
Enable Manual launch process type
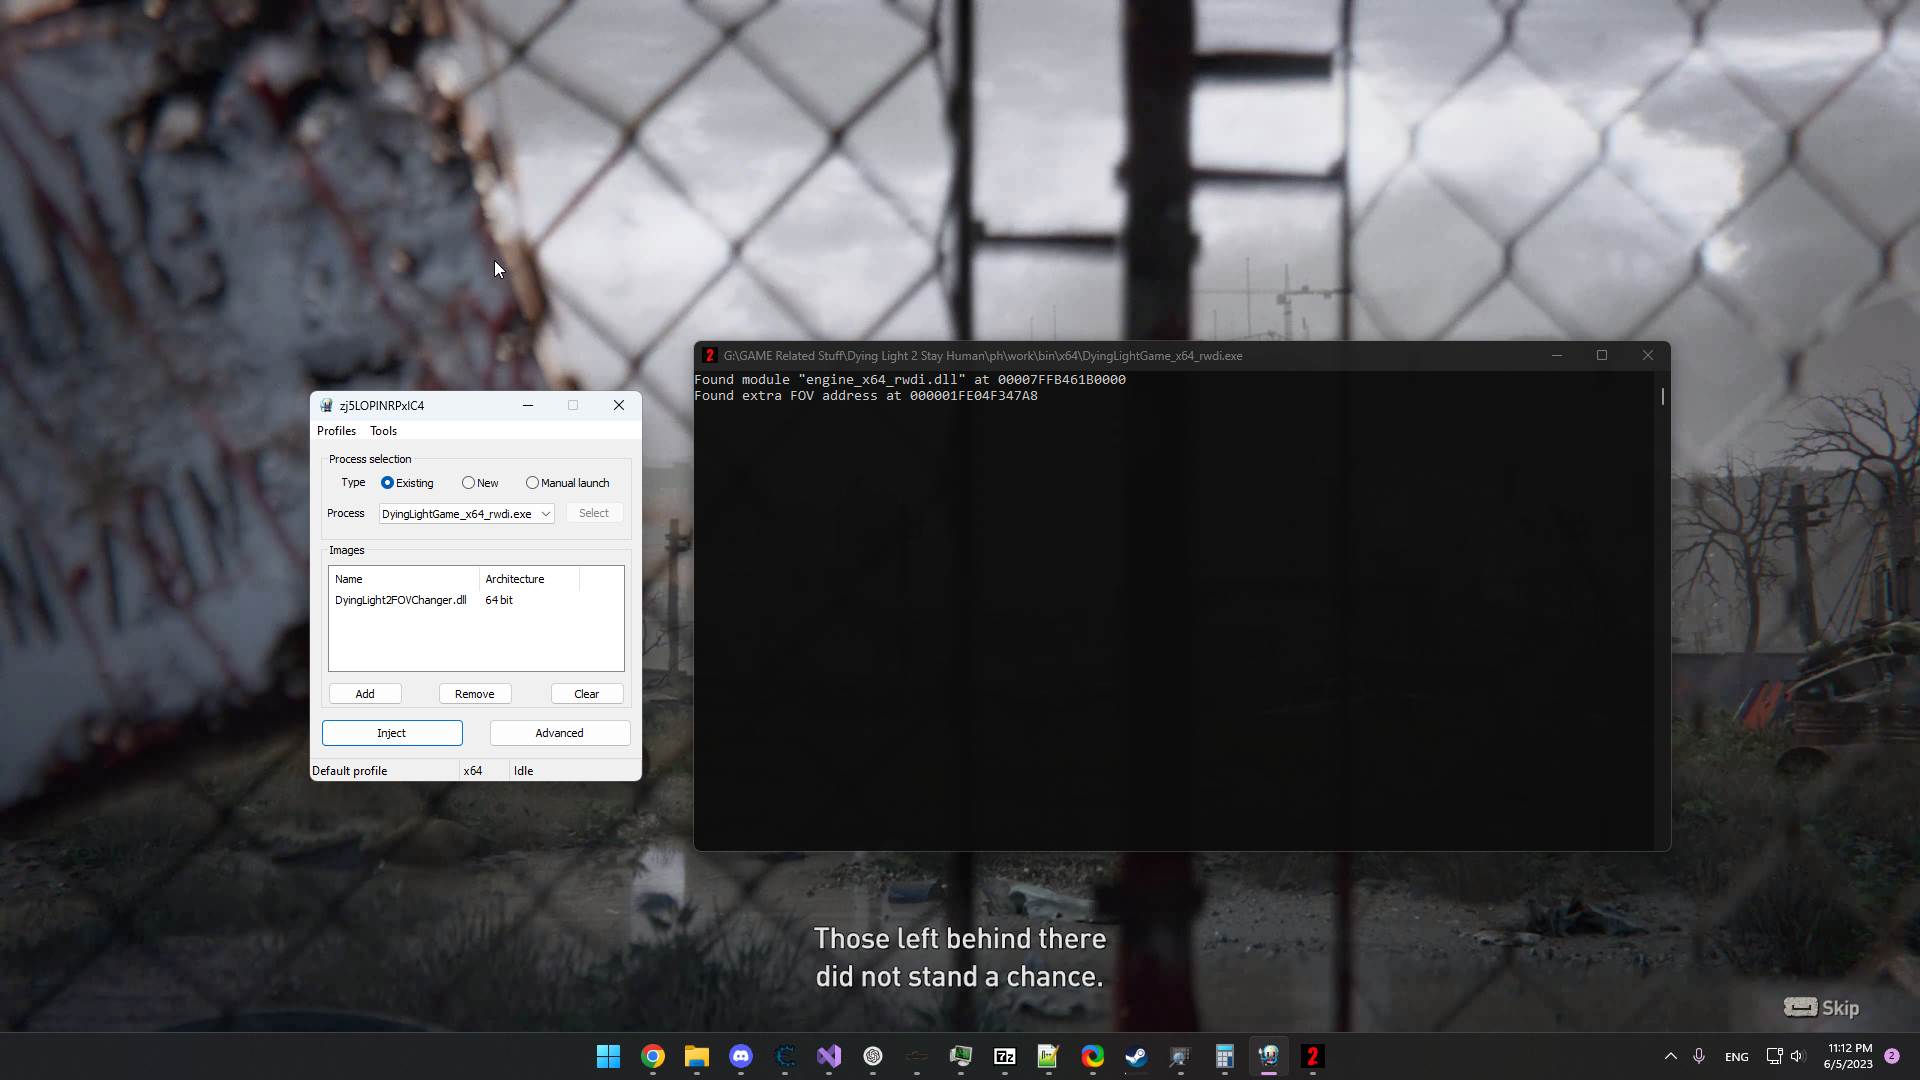pyautogui.click(x=534, y=482)
